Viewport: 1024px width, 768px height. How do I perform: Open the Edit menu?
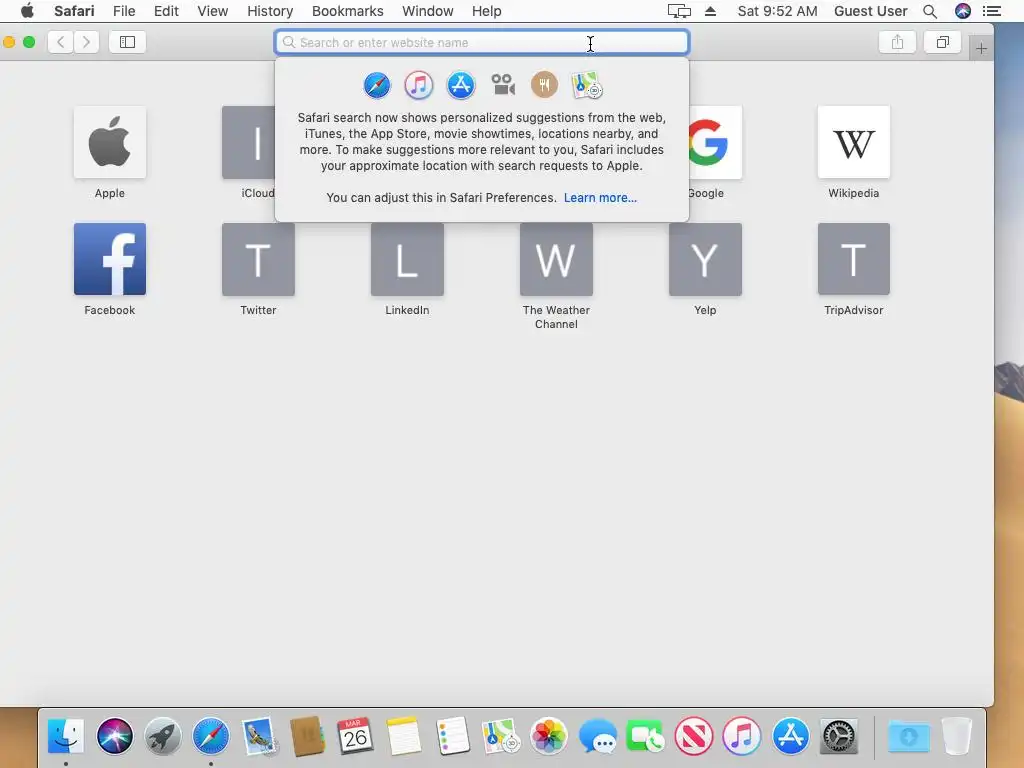pyautogui.click(x=167, y=11)
